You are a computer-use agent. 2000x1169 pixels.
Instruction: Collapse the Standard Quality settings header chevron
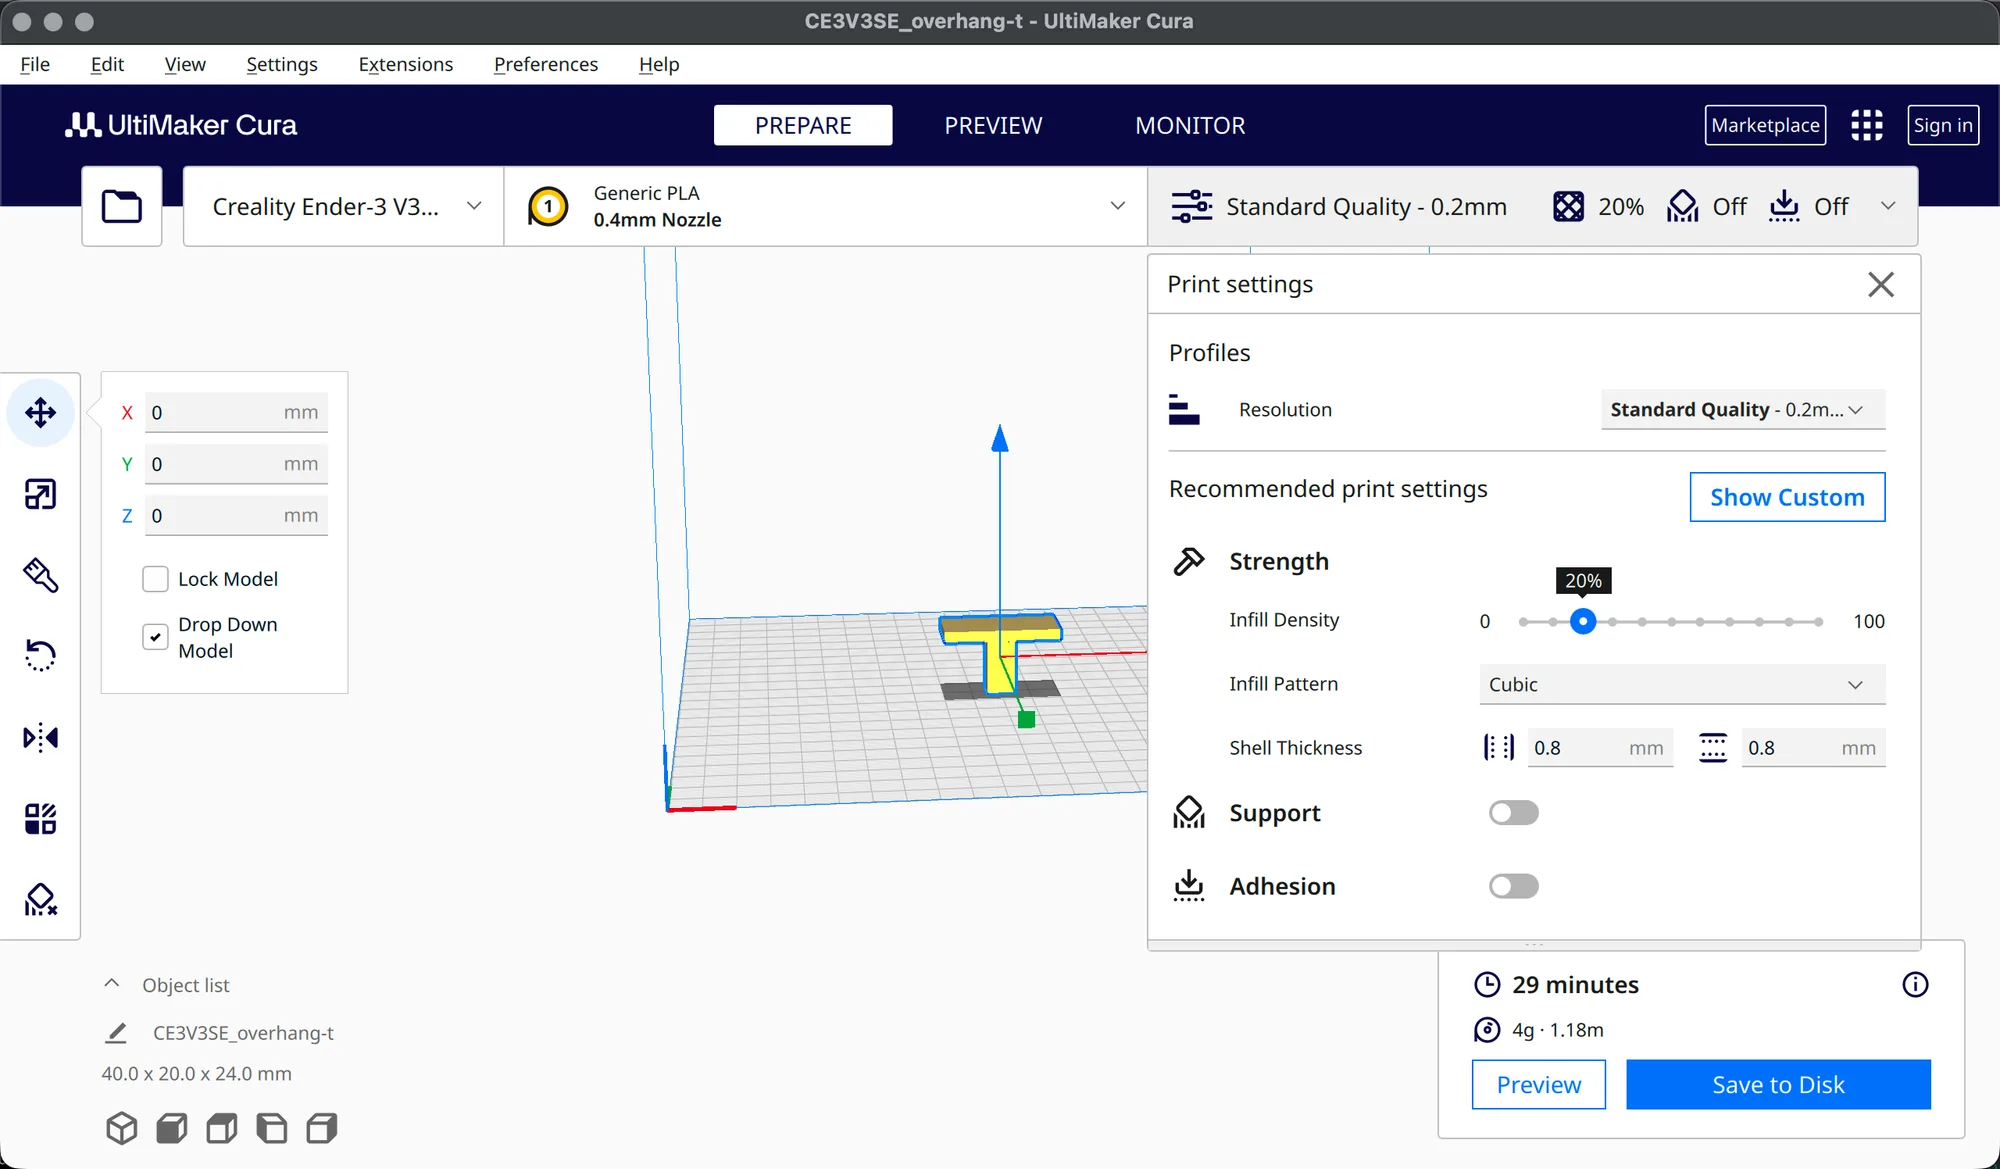point(1888,206)
